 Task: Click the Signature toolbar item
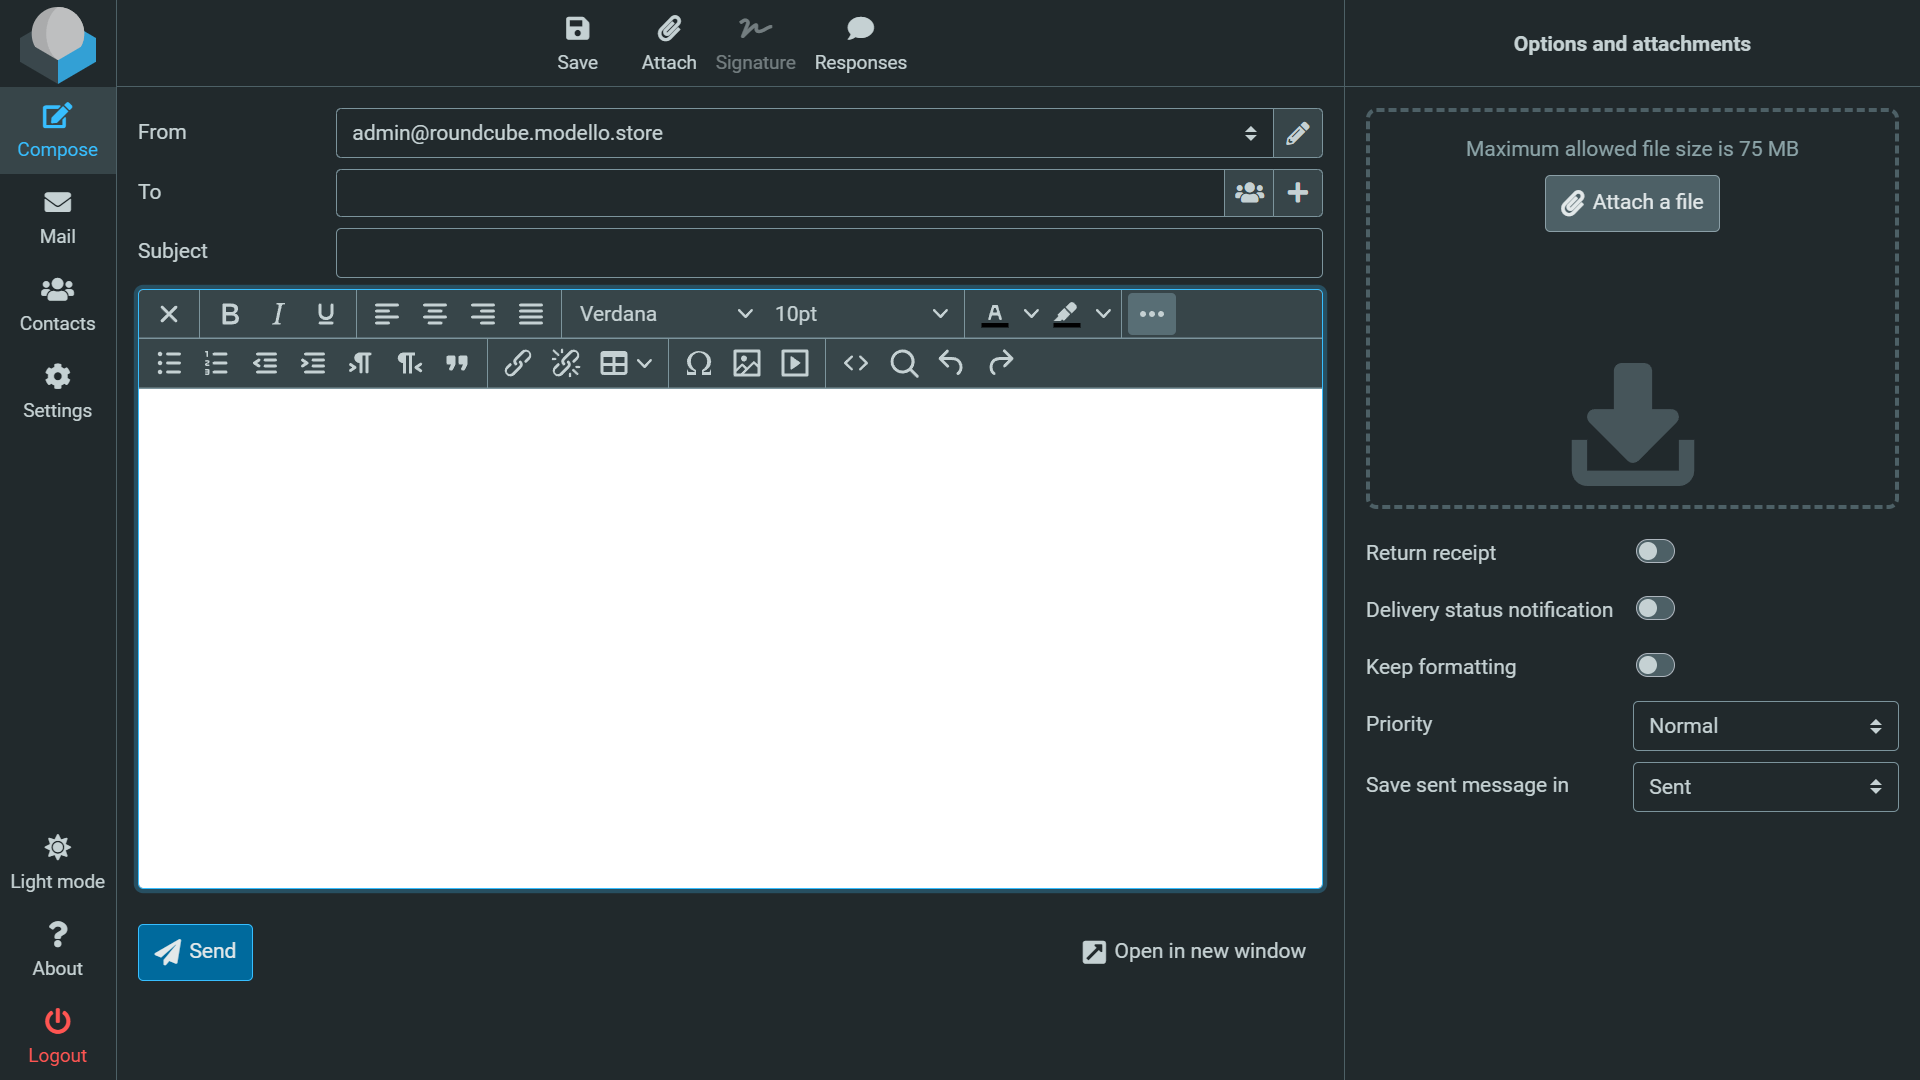tap(755, 43)
